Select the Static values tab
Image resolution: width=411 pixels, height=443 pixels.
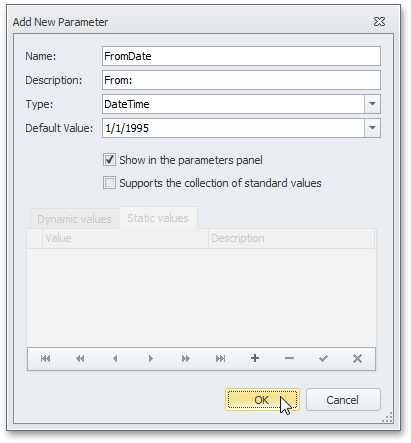tap(158, 218)
